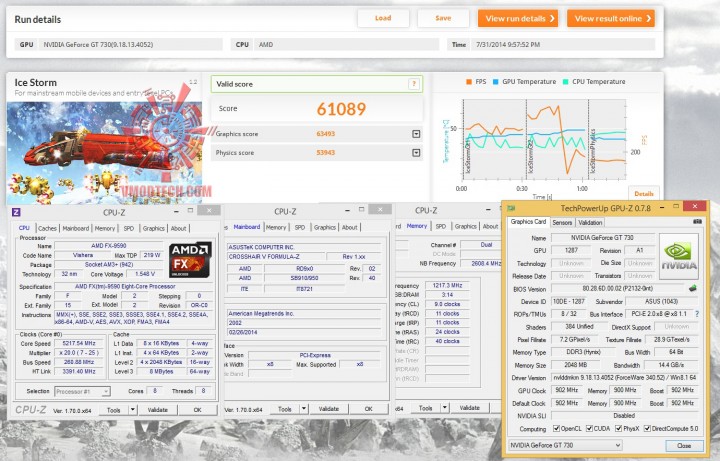Click the FPS and temperature chart area
Image resolution: width=720 pixels, height=461 pixels.
pyautogui.click(x=544, y=140)
